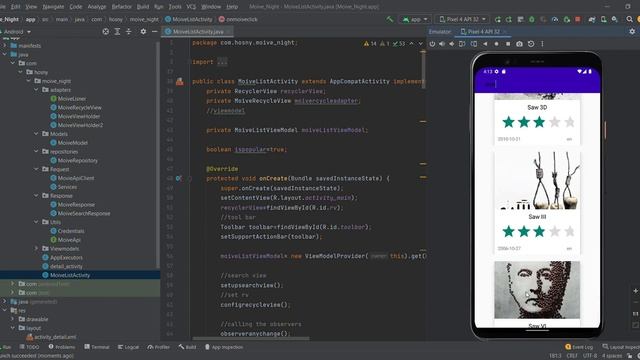
Task: Collapse the Models package
Action: click(36, 134)
